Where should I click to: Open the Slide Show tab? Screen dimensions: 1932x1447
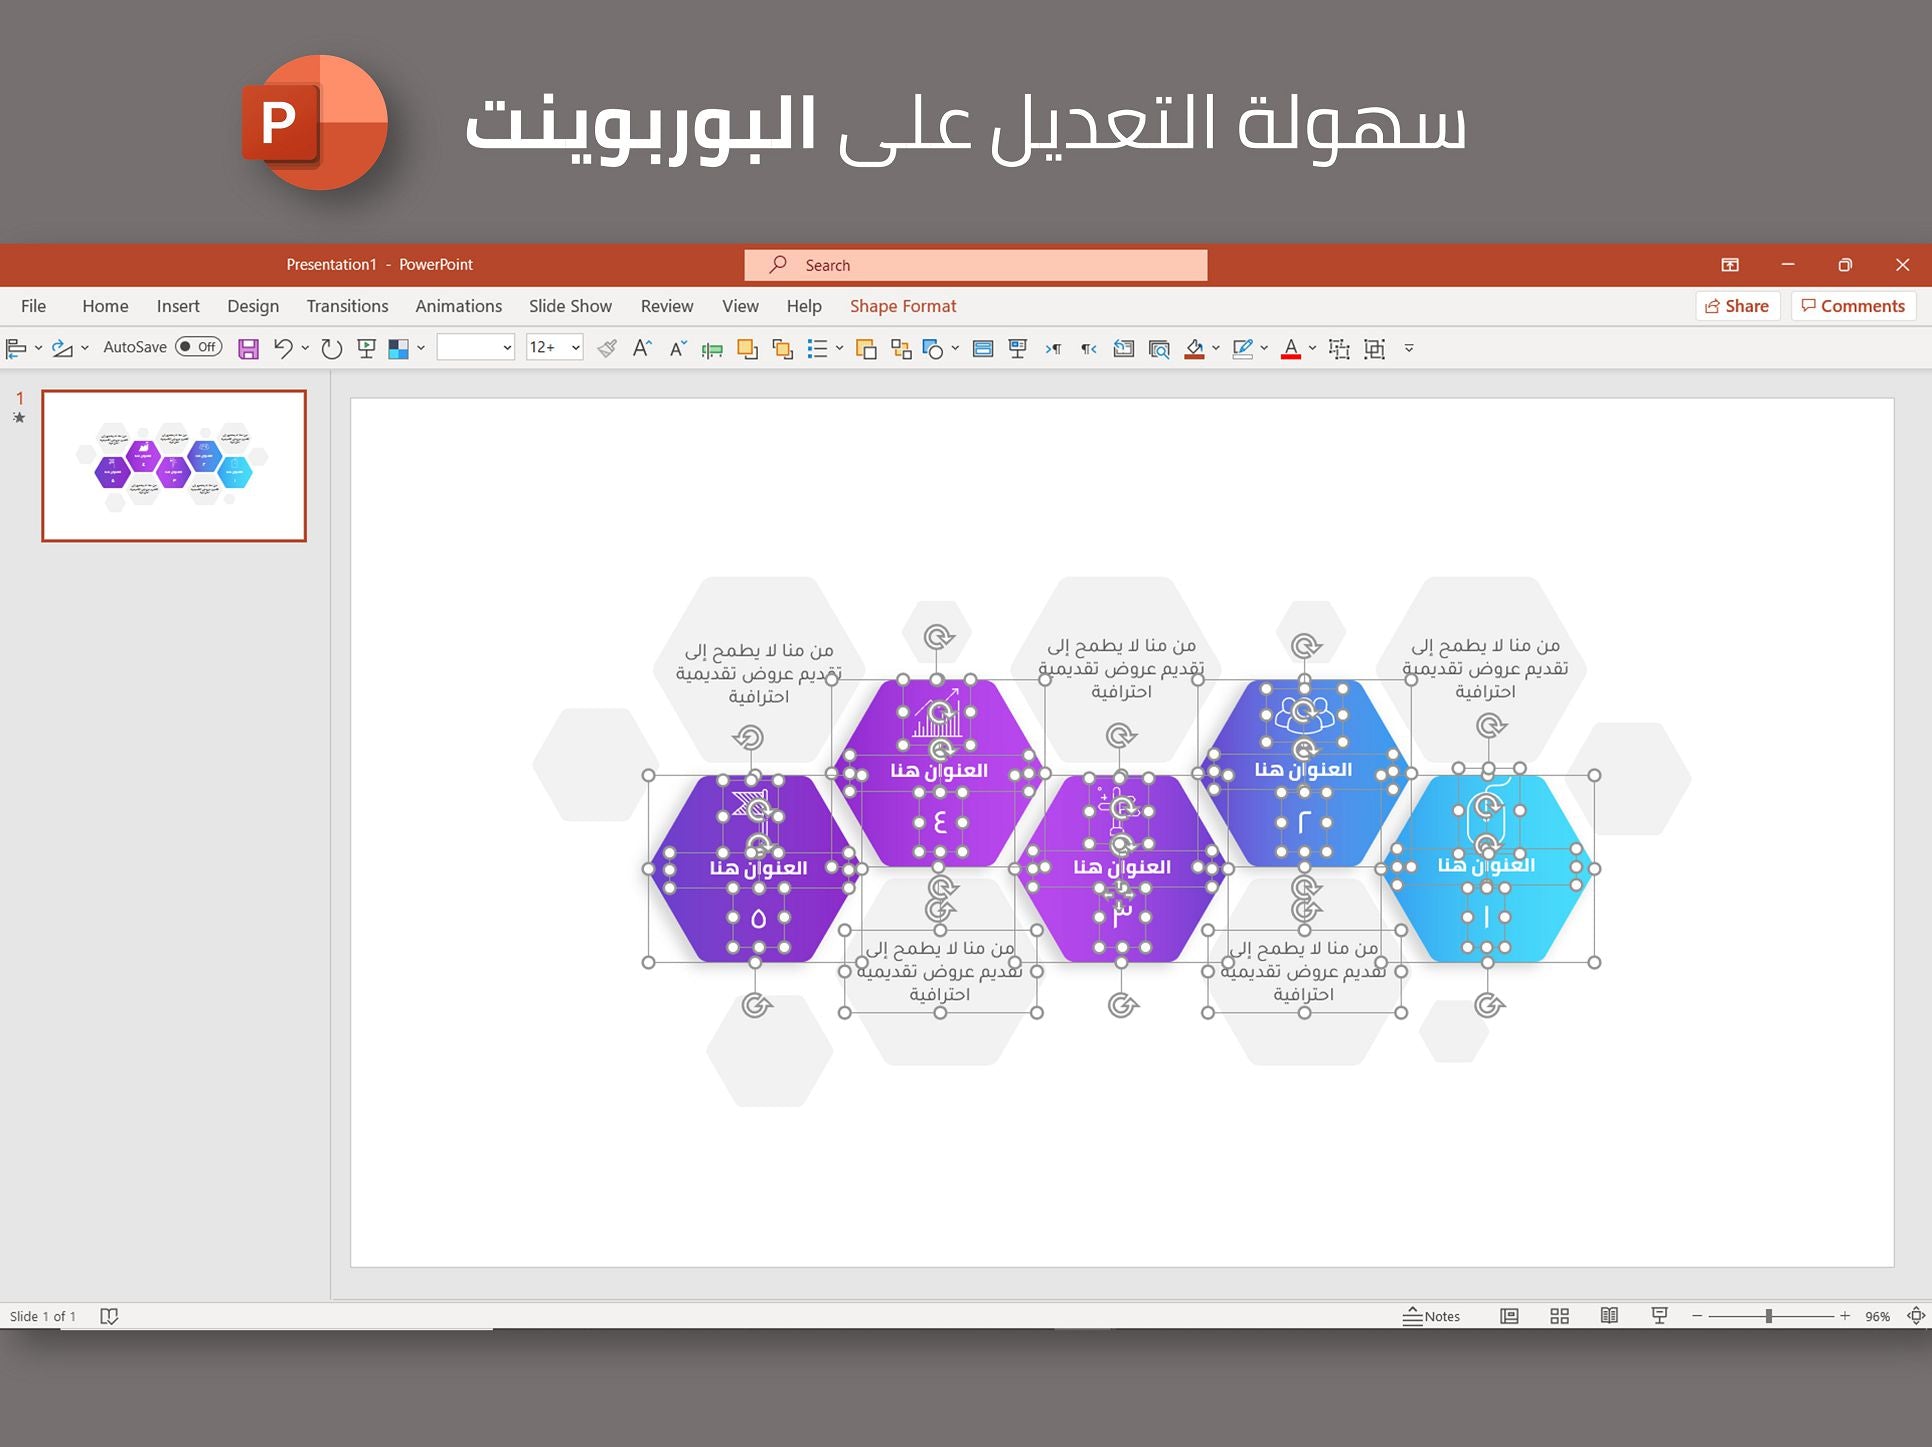point(570,306)
